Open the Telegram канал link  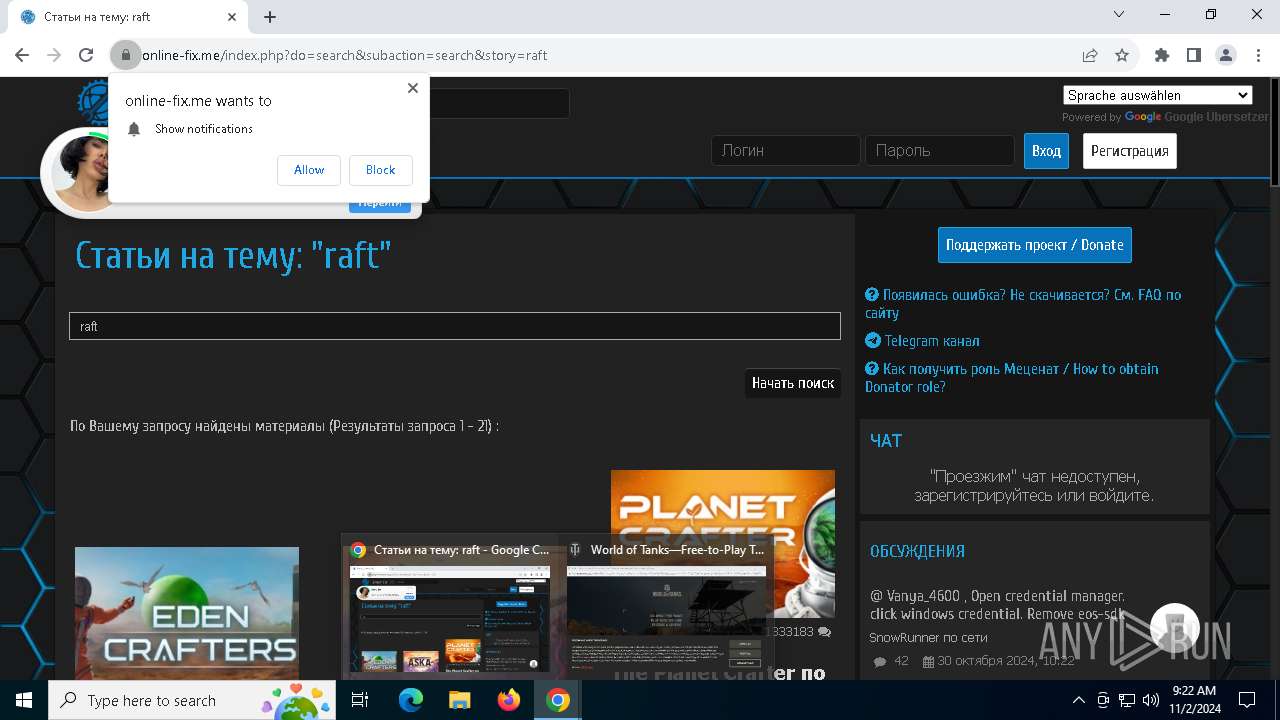pyautogui.click(x=932, y=341)
